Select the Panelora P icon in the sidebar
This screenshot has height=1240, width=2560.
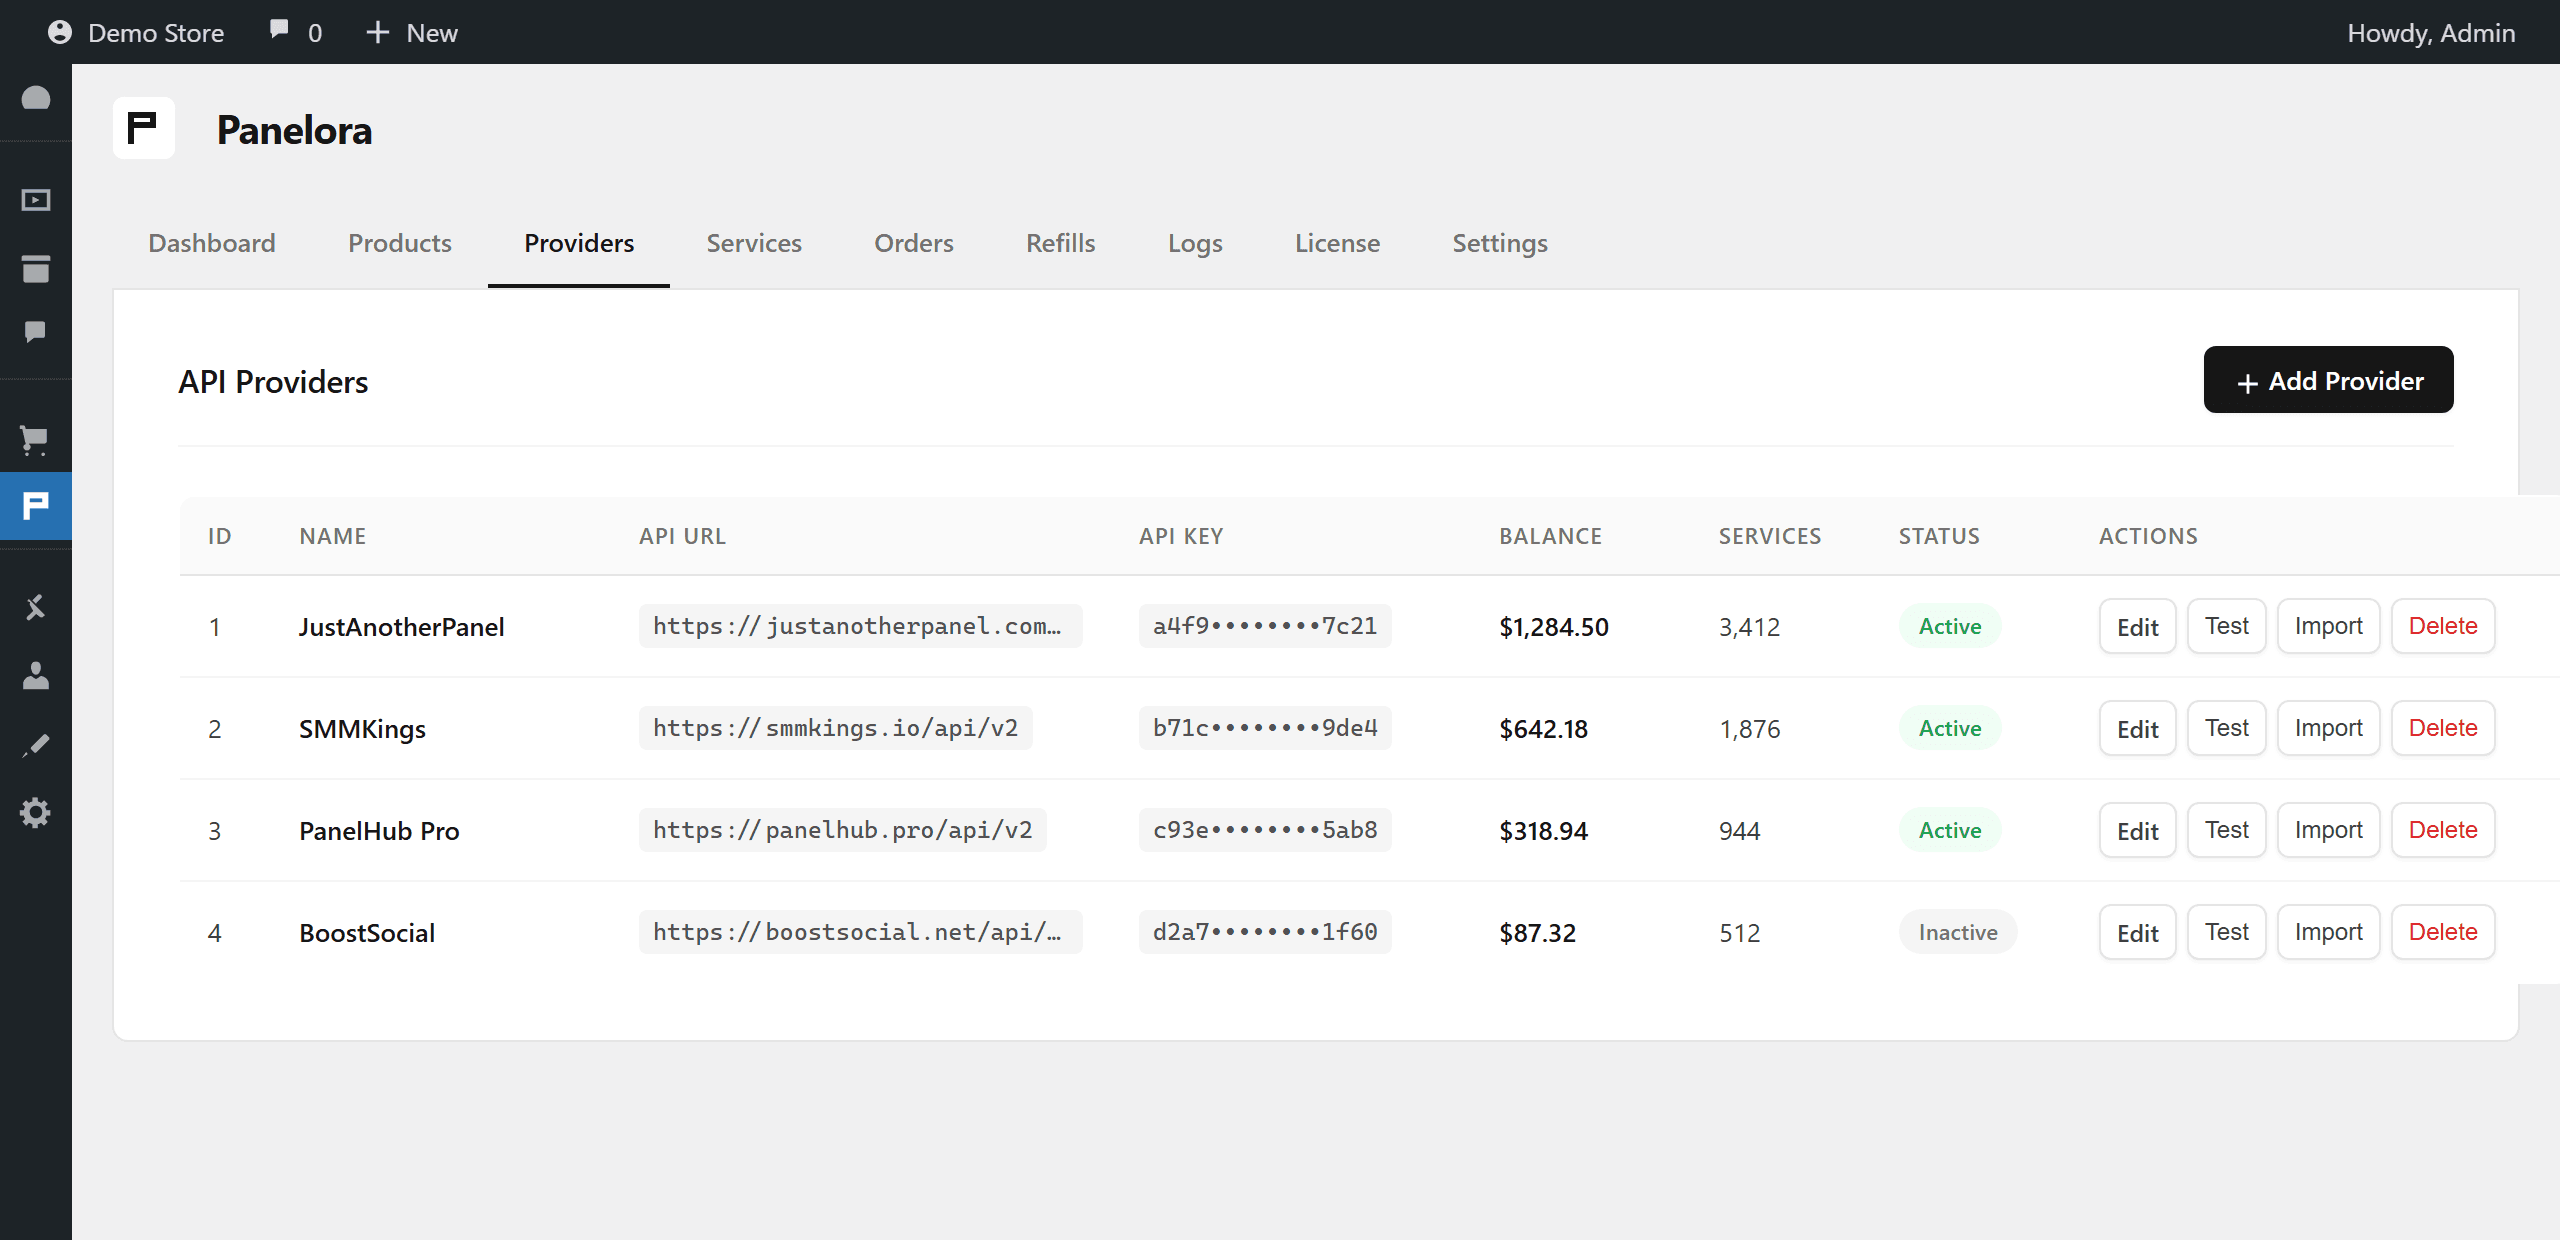click(36, 506)
